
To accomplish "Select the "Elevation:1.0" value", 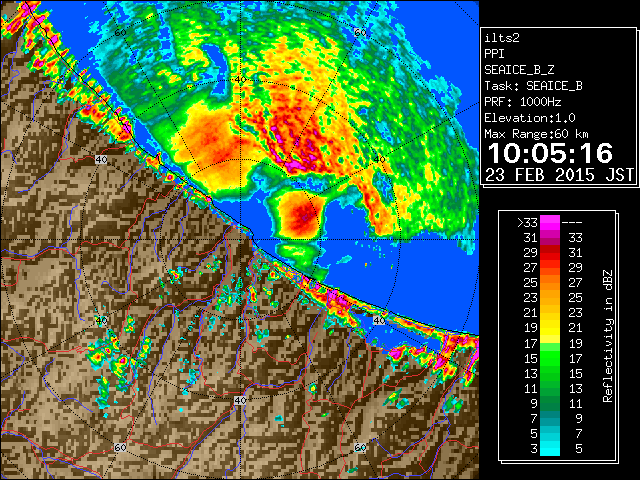I will pos(530,118).
